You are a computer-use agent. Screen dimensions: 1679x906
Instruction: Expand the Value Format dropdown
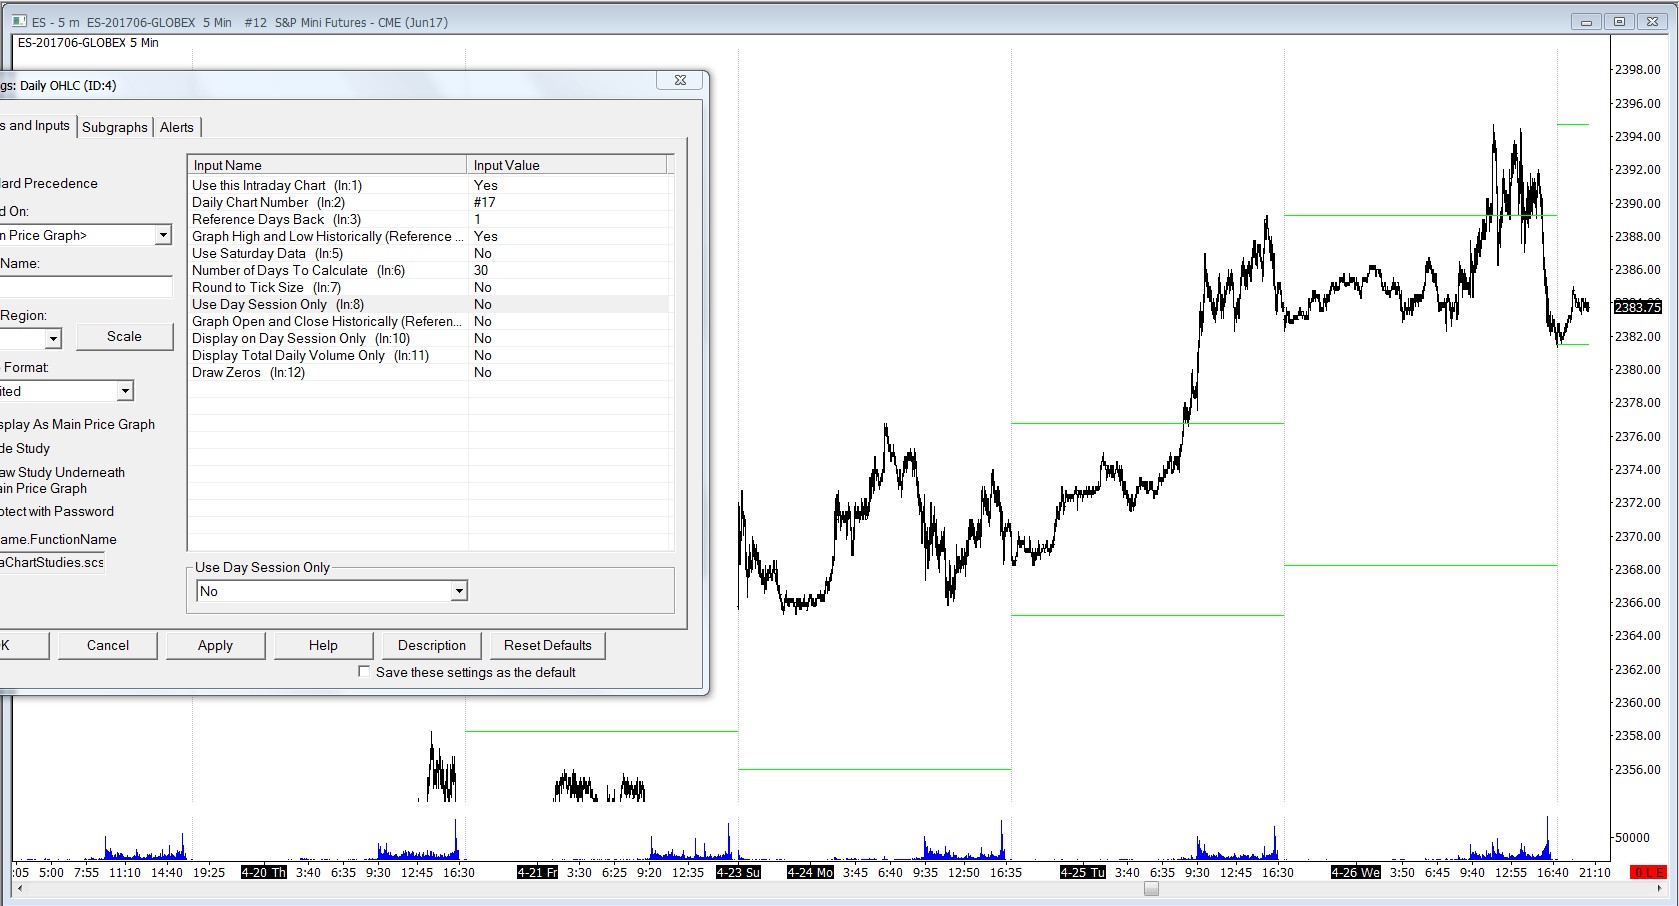point(125,391)
